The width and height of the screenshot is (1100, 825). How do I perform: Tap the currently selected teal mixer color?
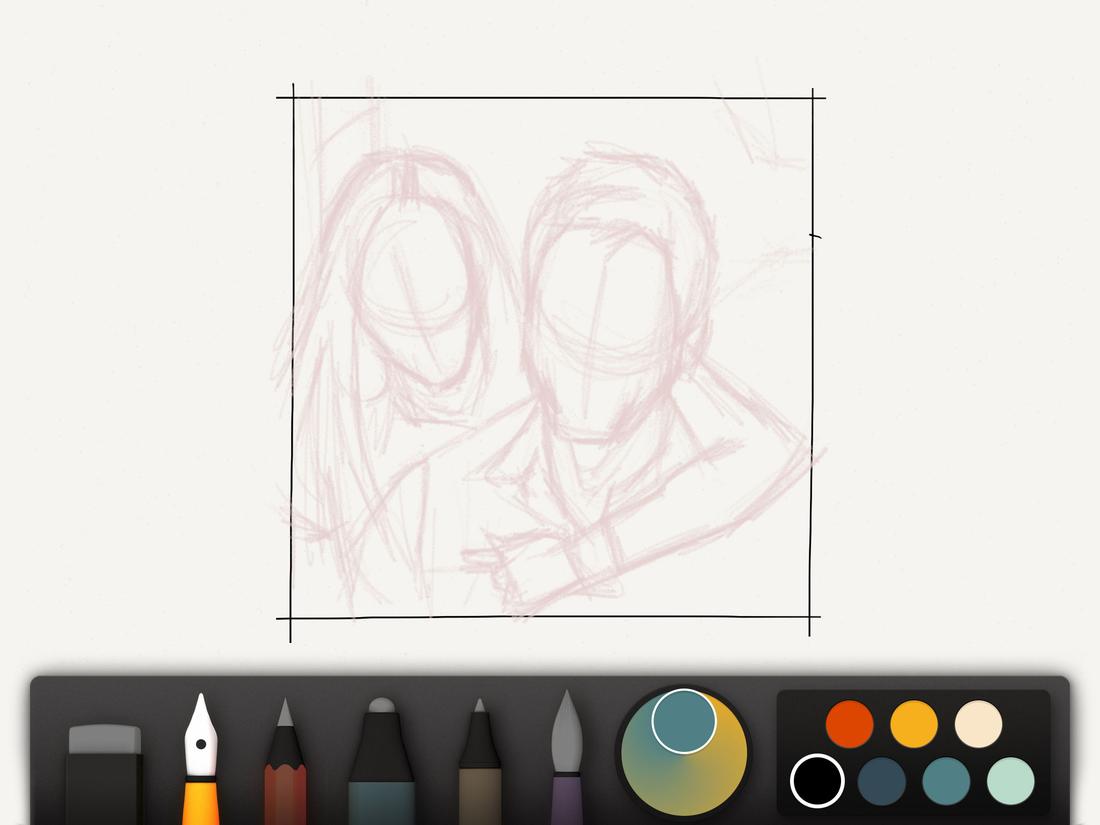pos(683,721)
